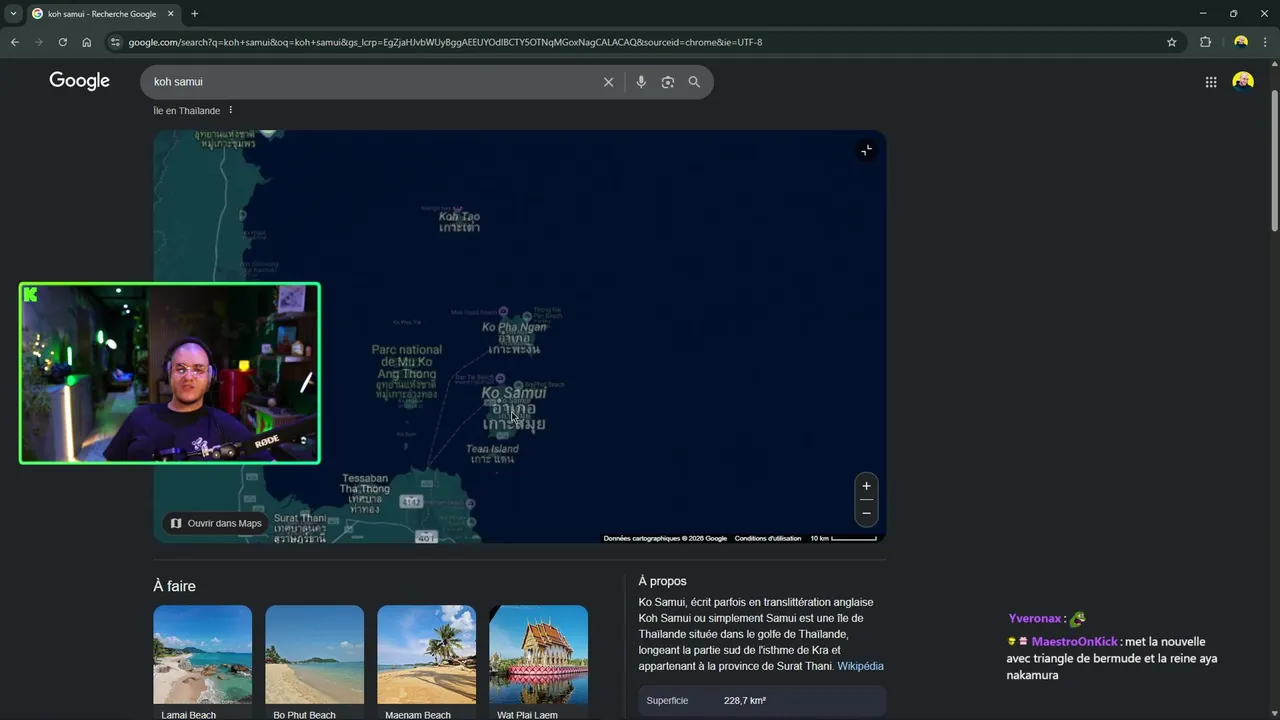Click the Superficie 228,7 km² row

point(762,701)
